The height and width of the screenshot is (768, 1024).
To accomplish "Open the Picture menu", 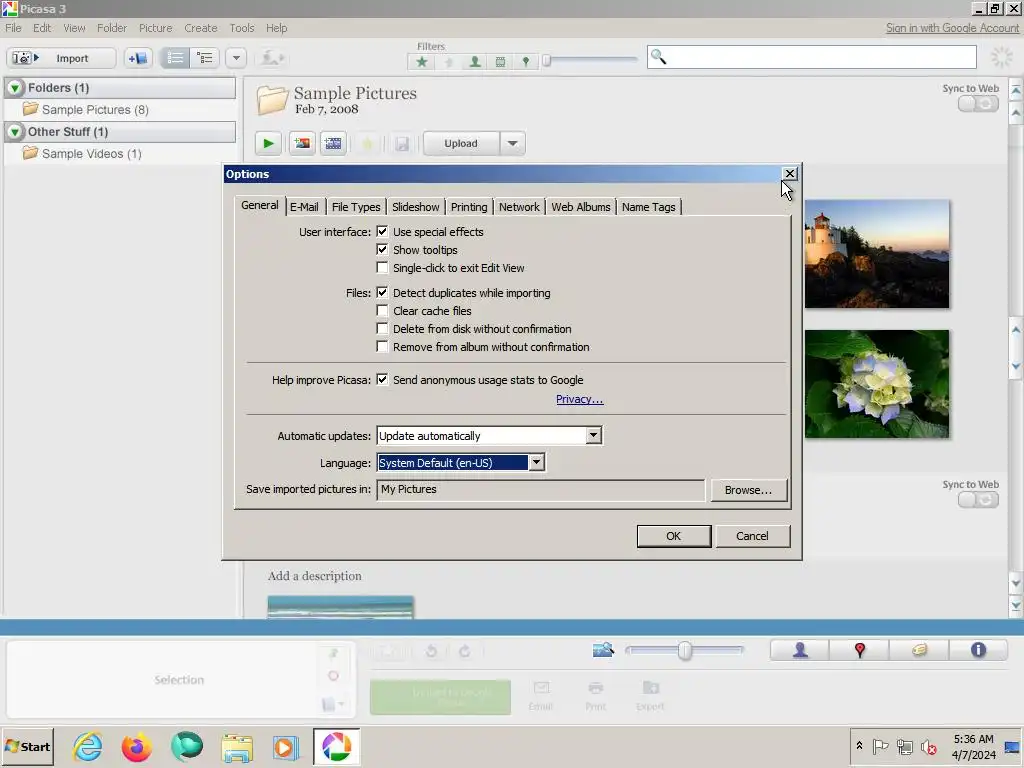I will pyautogui.click(x=155, y=28).
